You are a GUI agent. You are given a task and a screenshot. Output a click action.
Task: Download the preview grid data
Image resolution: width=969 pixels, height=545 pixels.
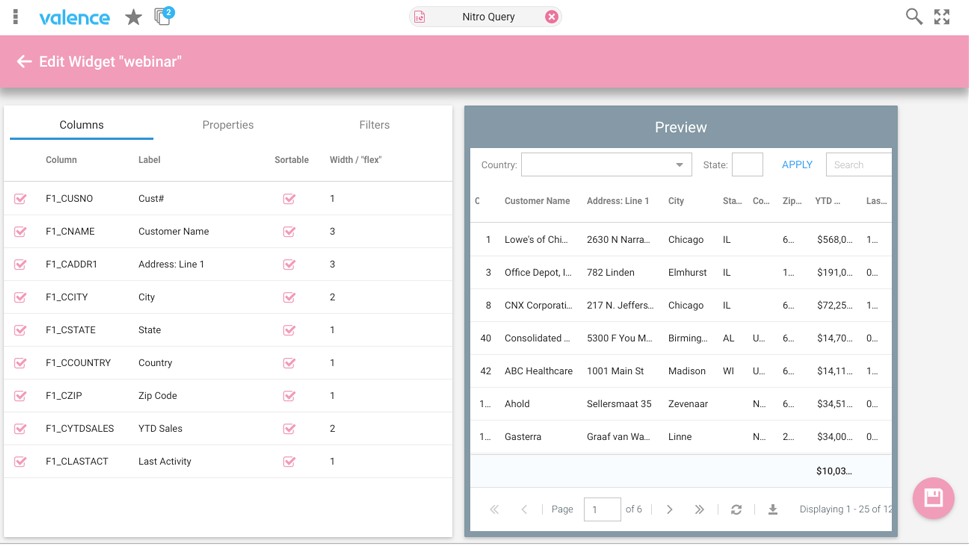pyautogui.click(x=772, y=509)
